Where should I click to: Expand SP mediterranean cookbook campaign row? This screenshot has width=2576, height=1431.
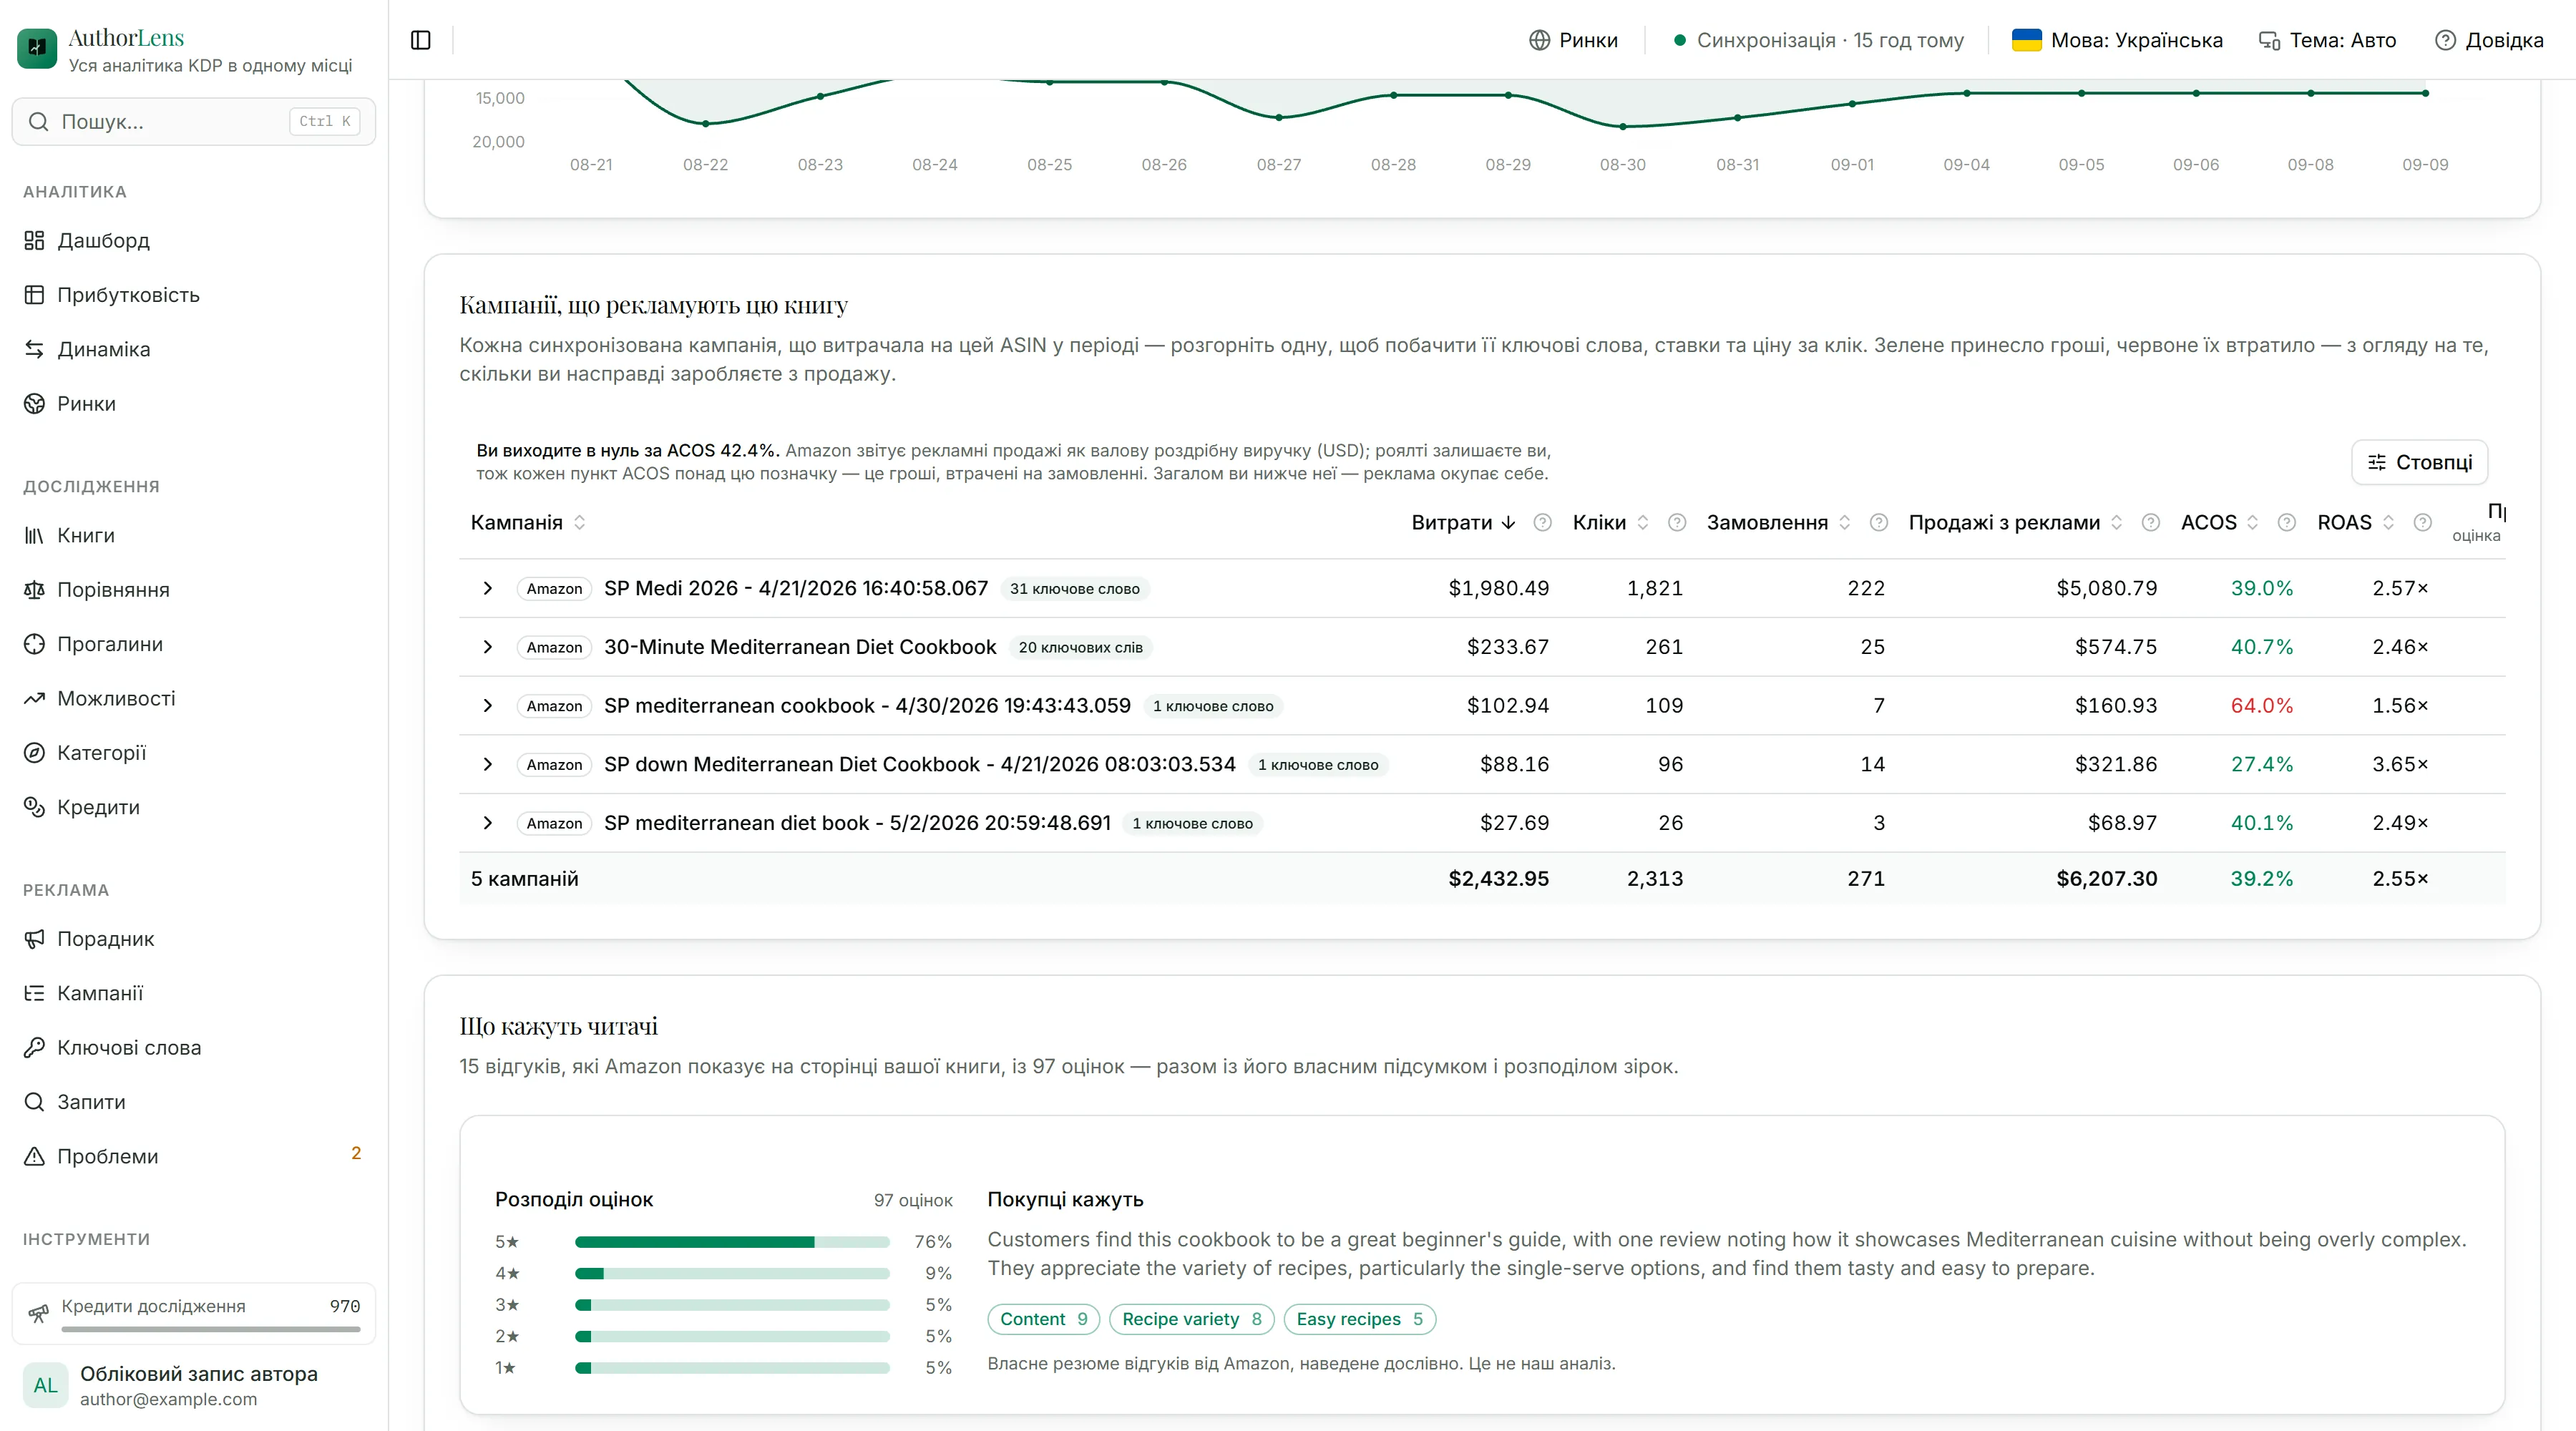click(487, 706)
